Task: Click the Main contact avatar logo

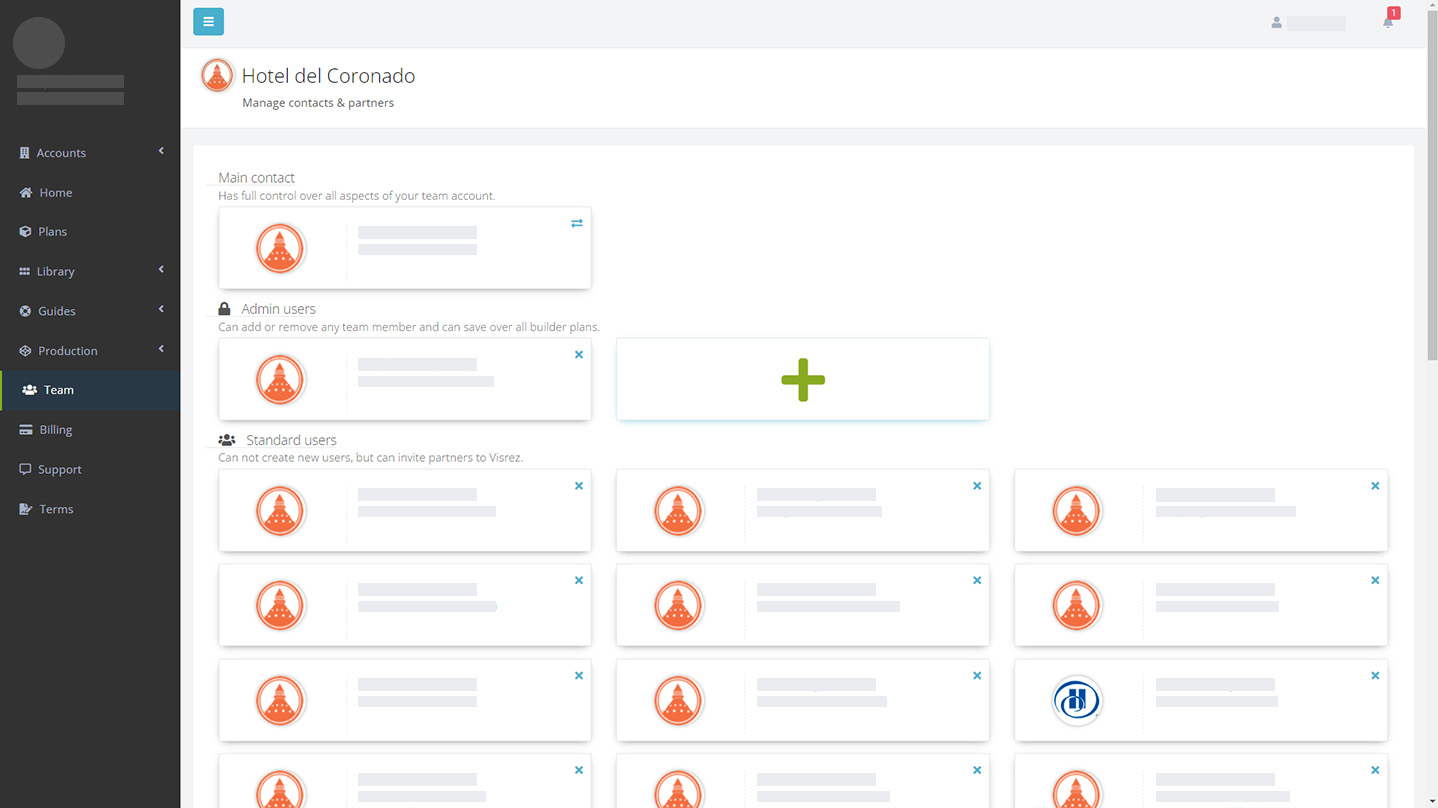Action: point(280,248)
